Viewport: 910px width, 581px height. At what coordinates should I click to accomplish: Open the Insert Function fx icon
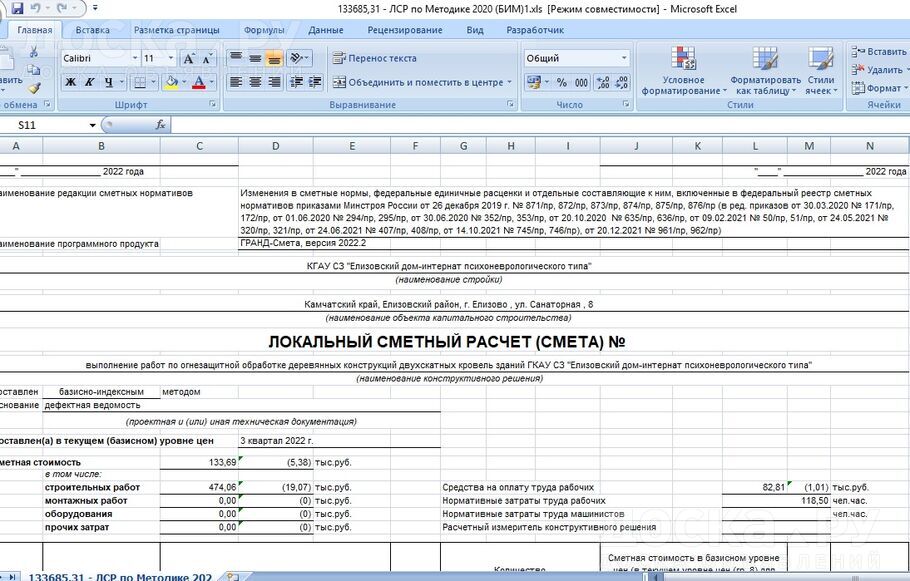click(x=160, y=125)
